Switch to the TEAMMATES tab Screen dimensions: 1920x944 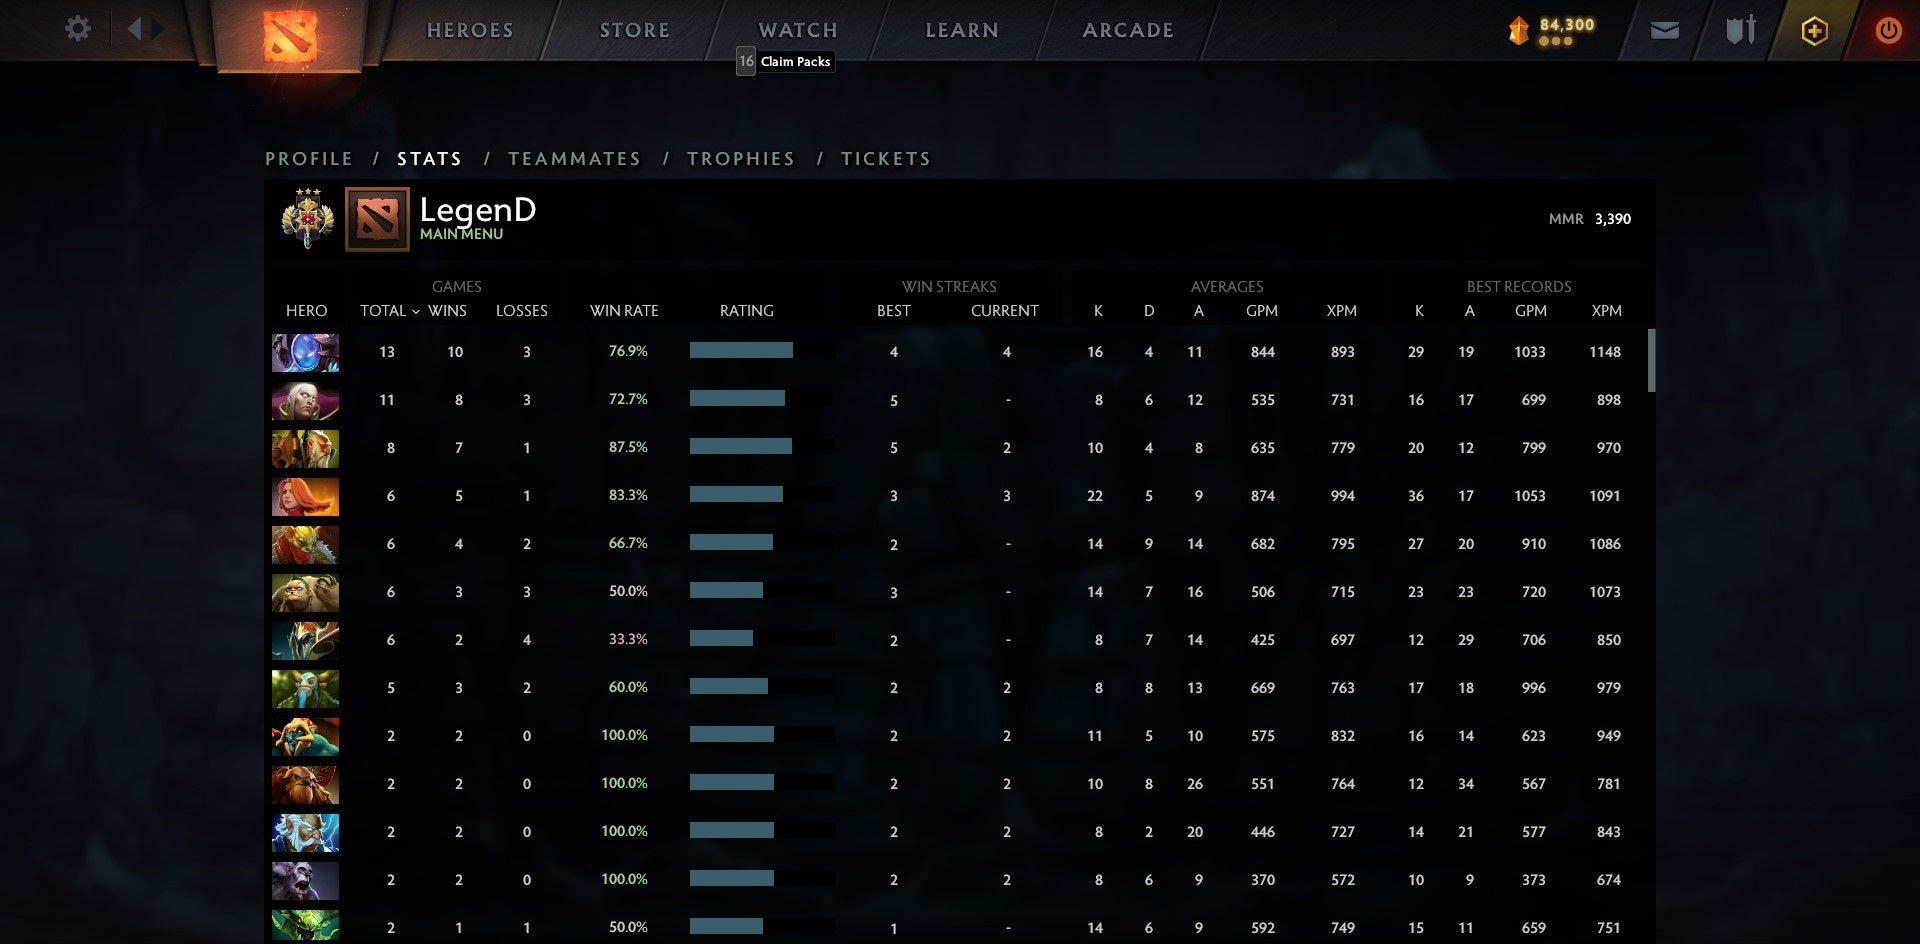point(574,158)
